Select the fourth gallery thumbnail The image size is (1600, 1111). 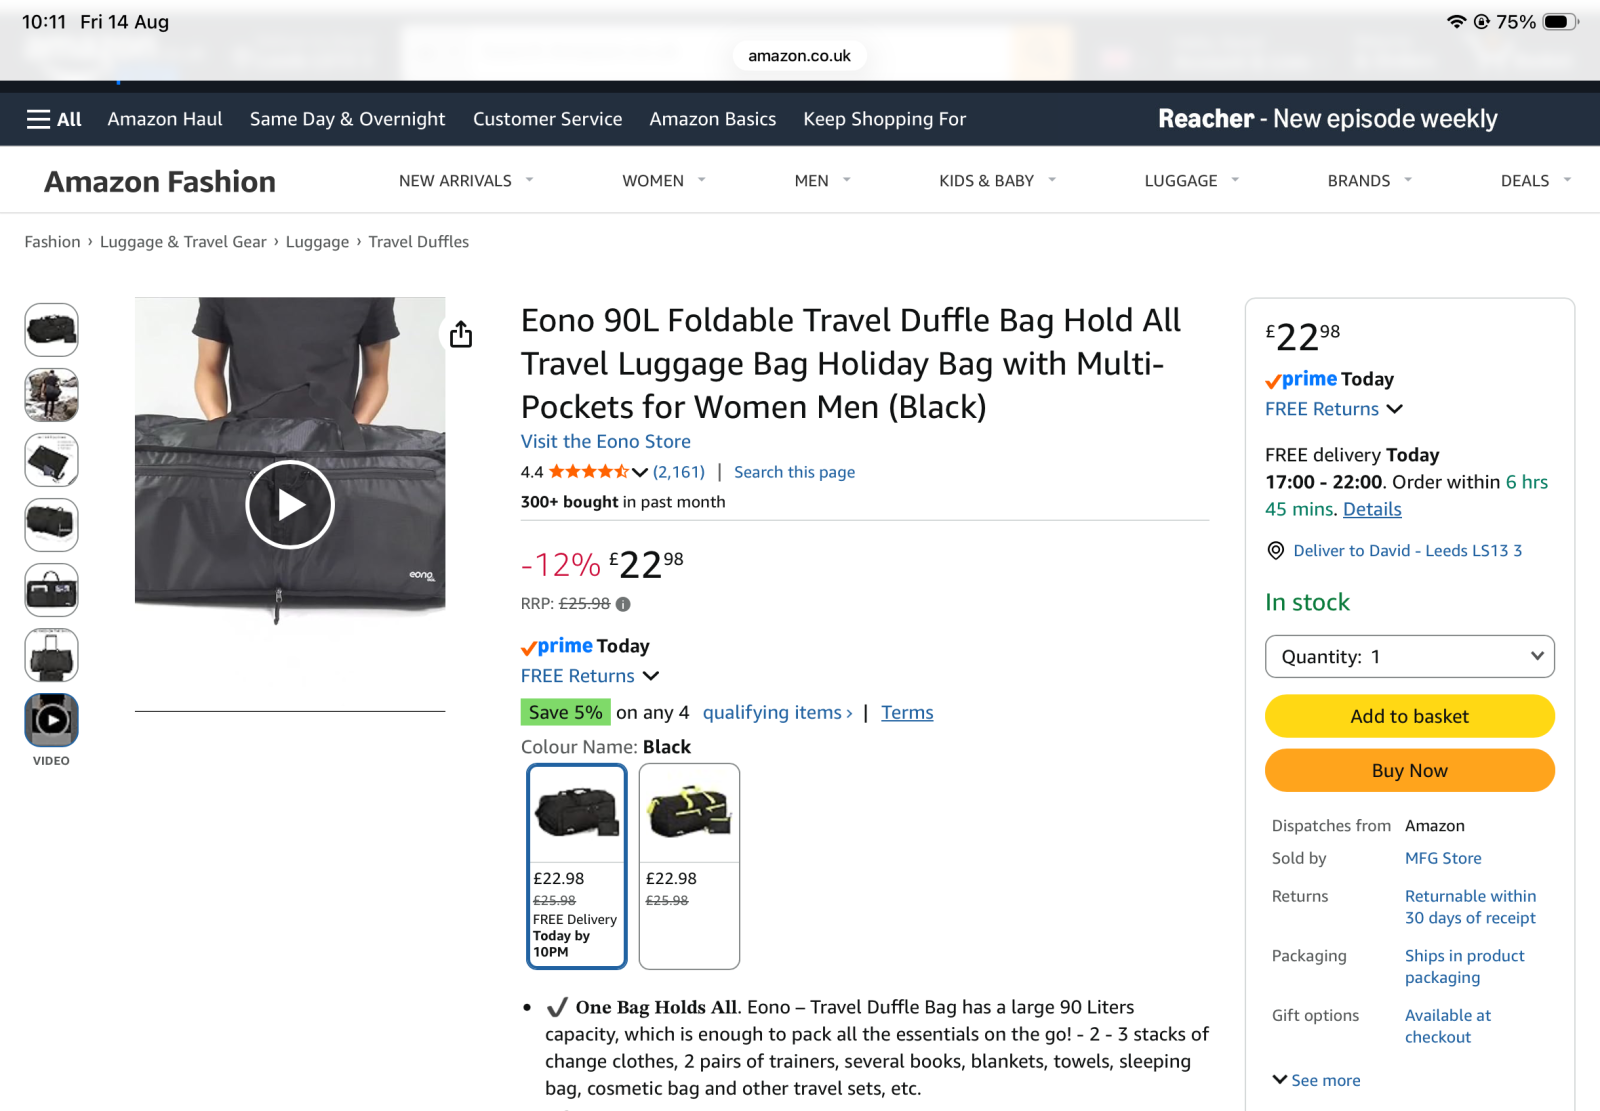point(51,525)
